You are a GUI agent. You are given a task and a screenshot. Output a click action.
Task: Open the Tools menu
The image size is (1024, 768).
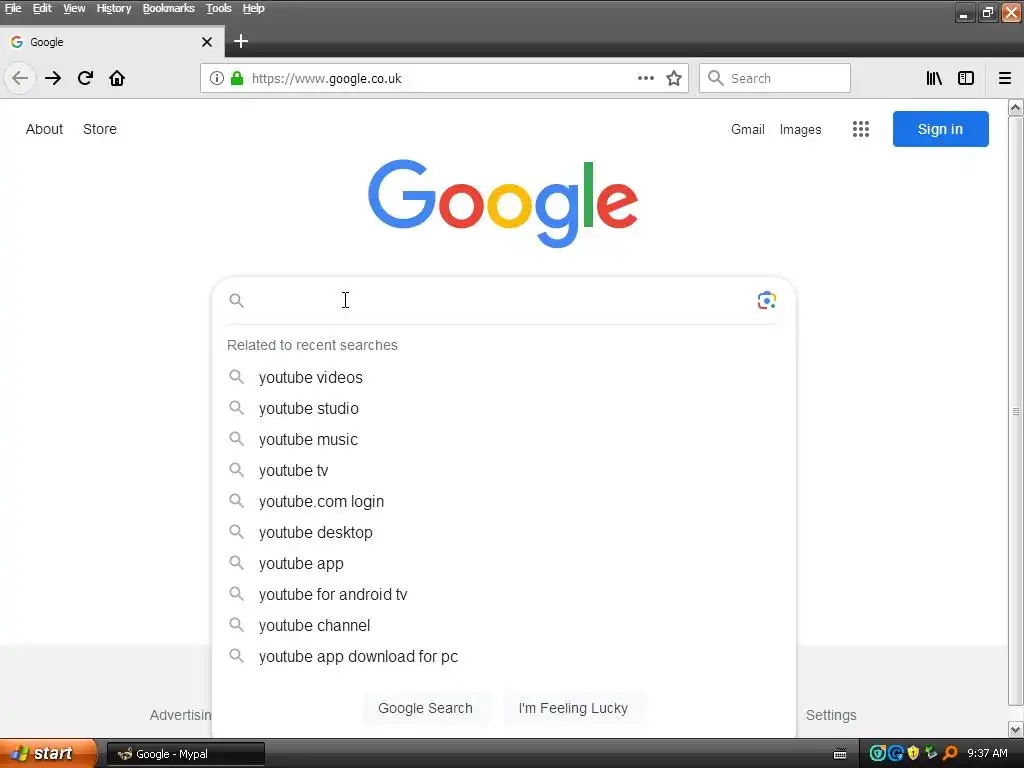coord(219,8)
